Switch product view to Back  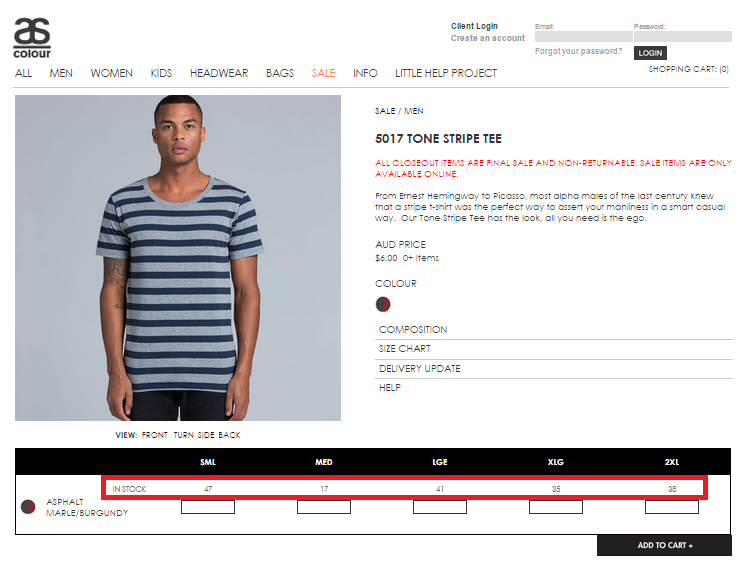[x=229, y=435]
